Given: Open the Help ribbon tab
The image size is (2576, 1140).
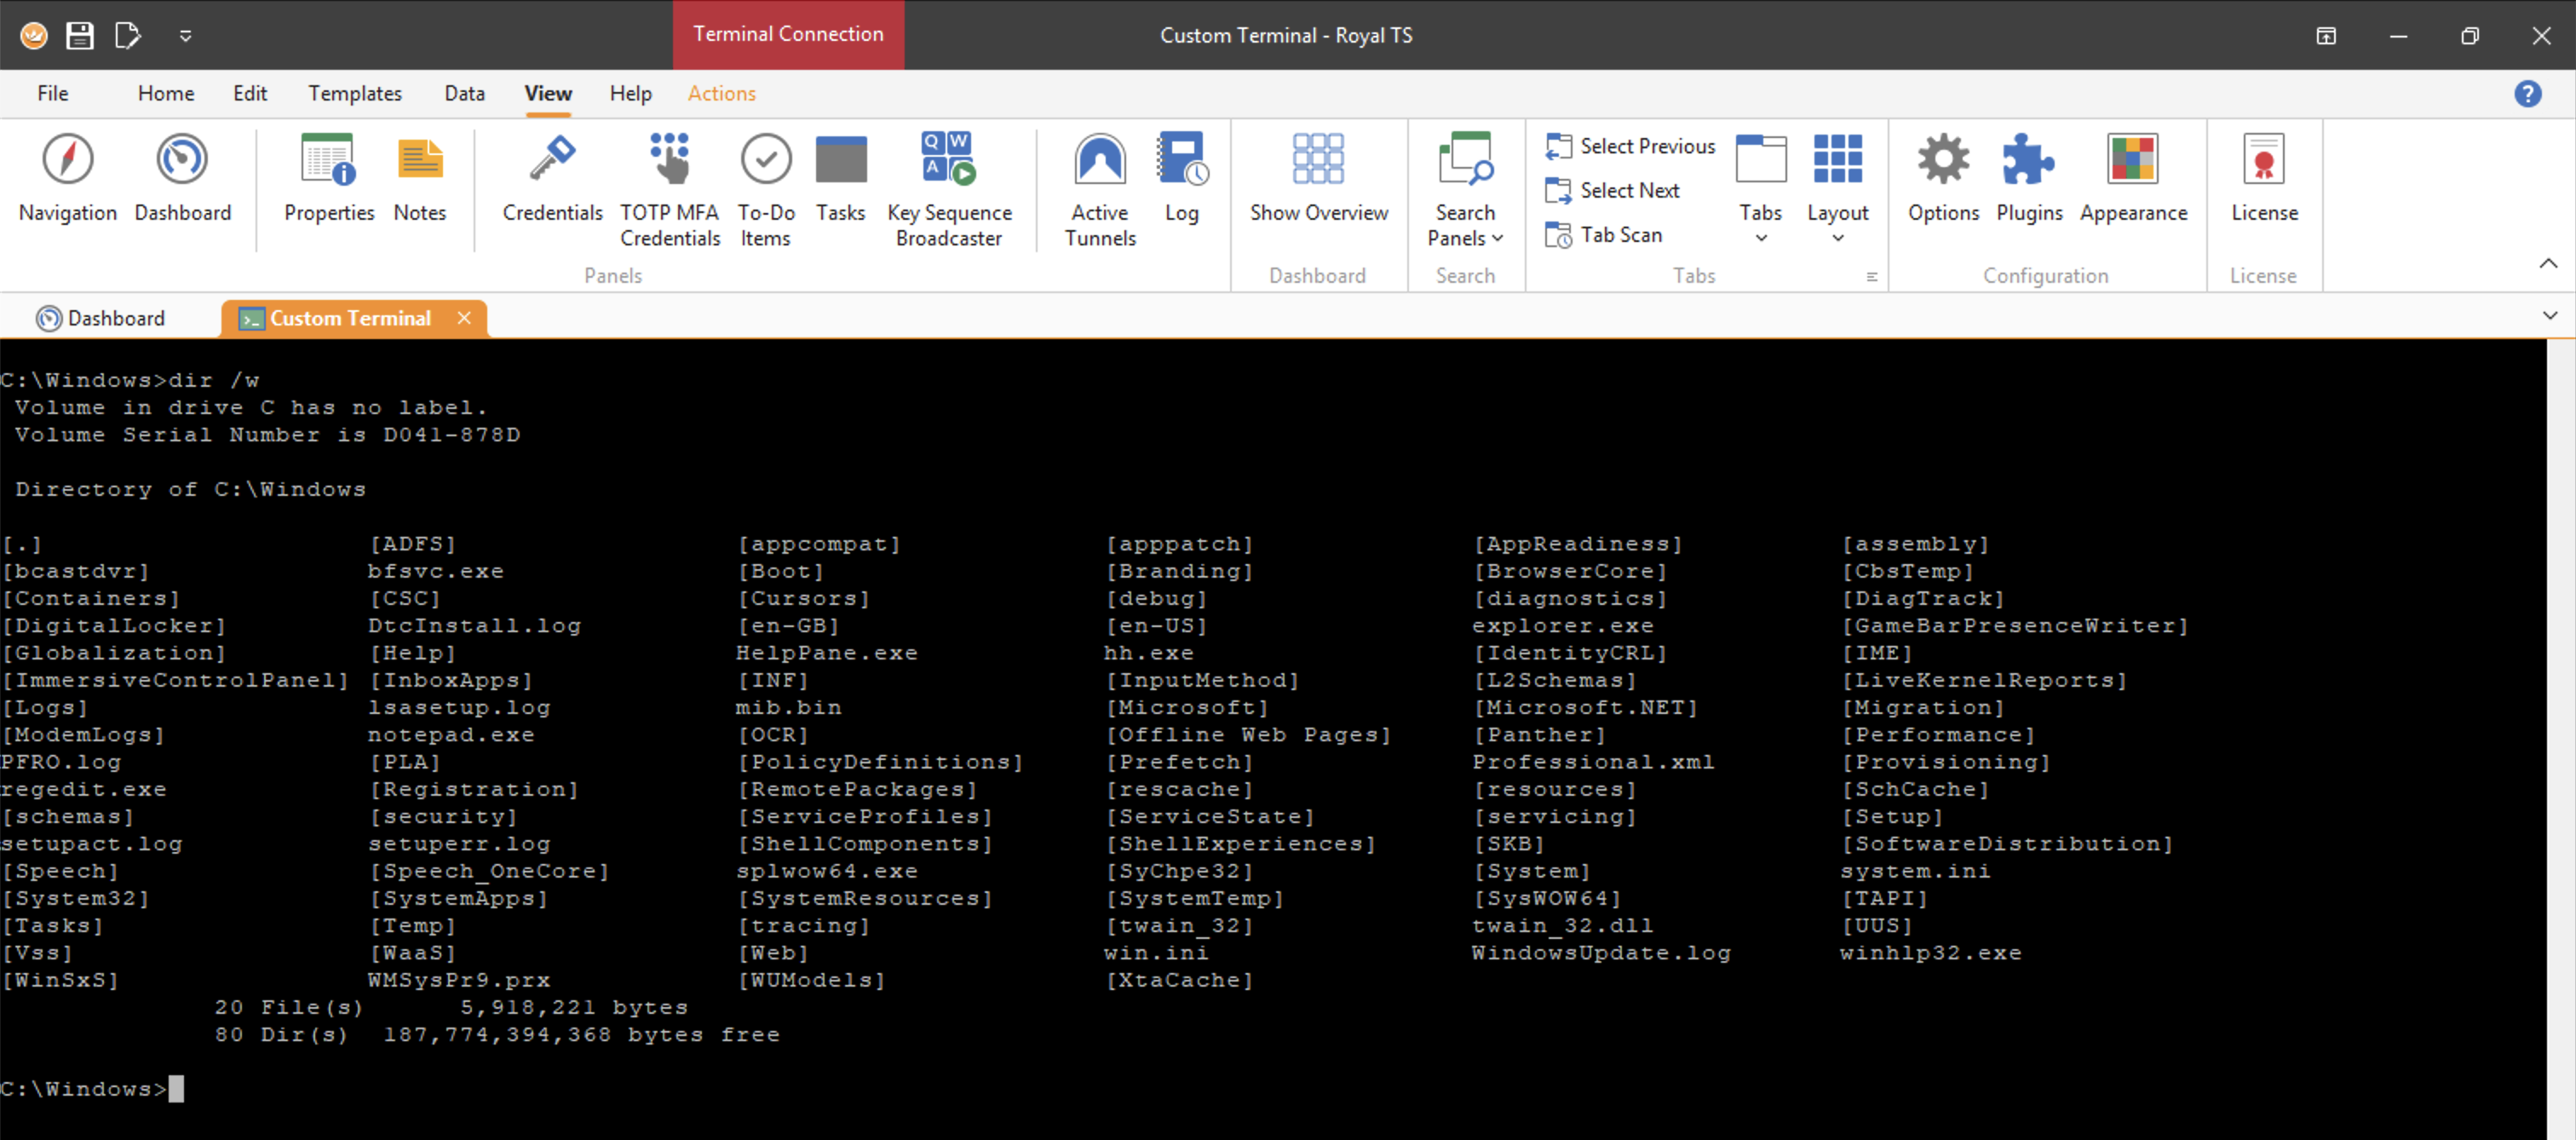Looking at the screenshot, I should click(630, 93).
